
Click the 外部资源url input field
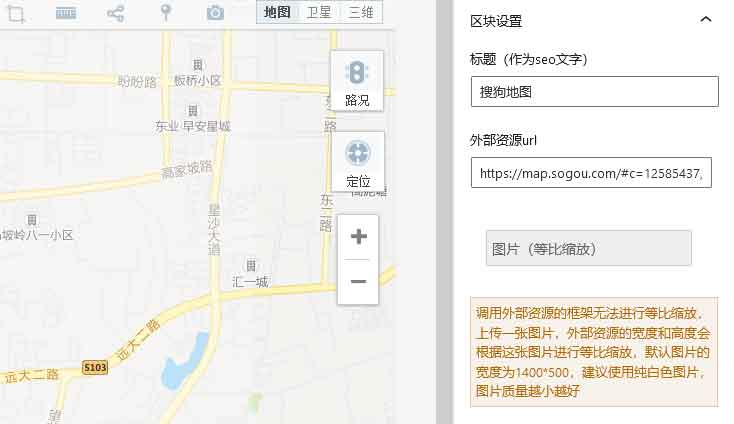tap(591, 173)
